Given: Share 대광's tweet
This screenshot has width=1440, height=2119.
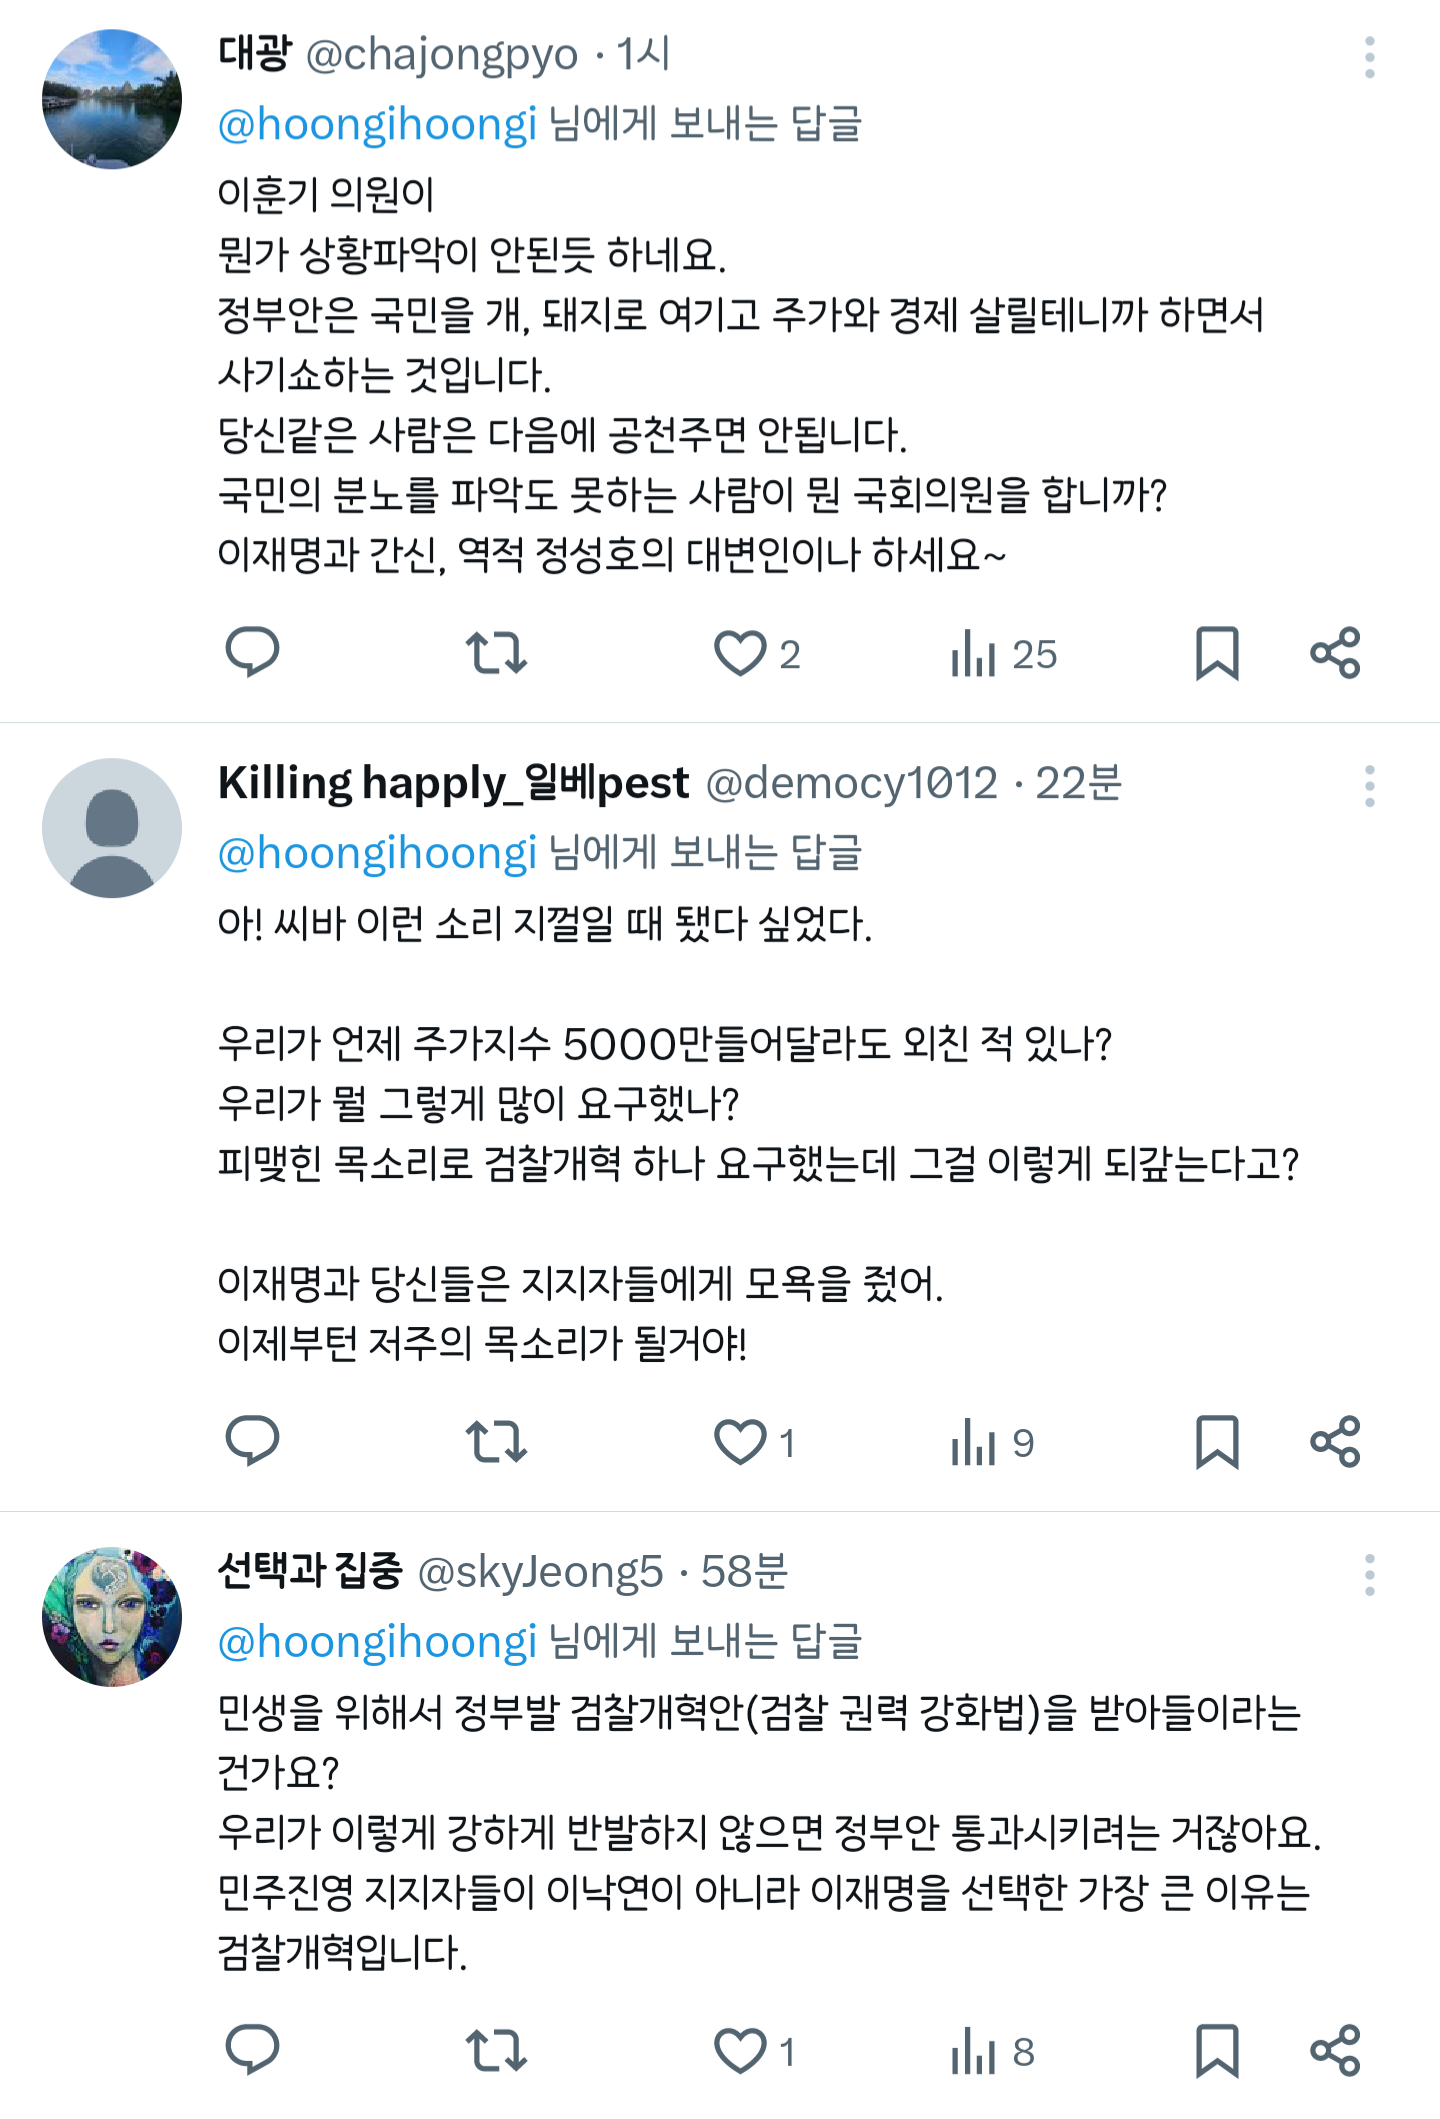Looking at the screenshot, I should [x=1336, y=653].
